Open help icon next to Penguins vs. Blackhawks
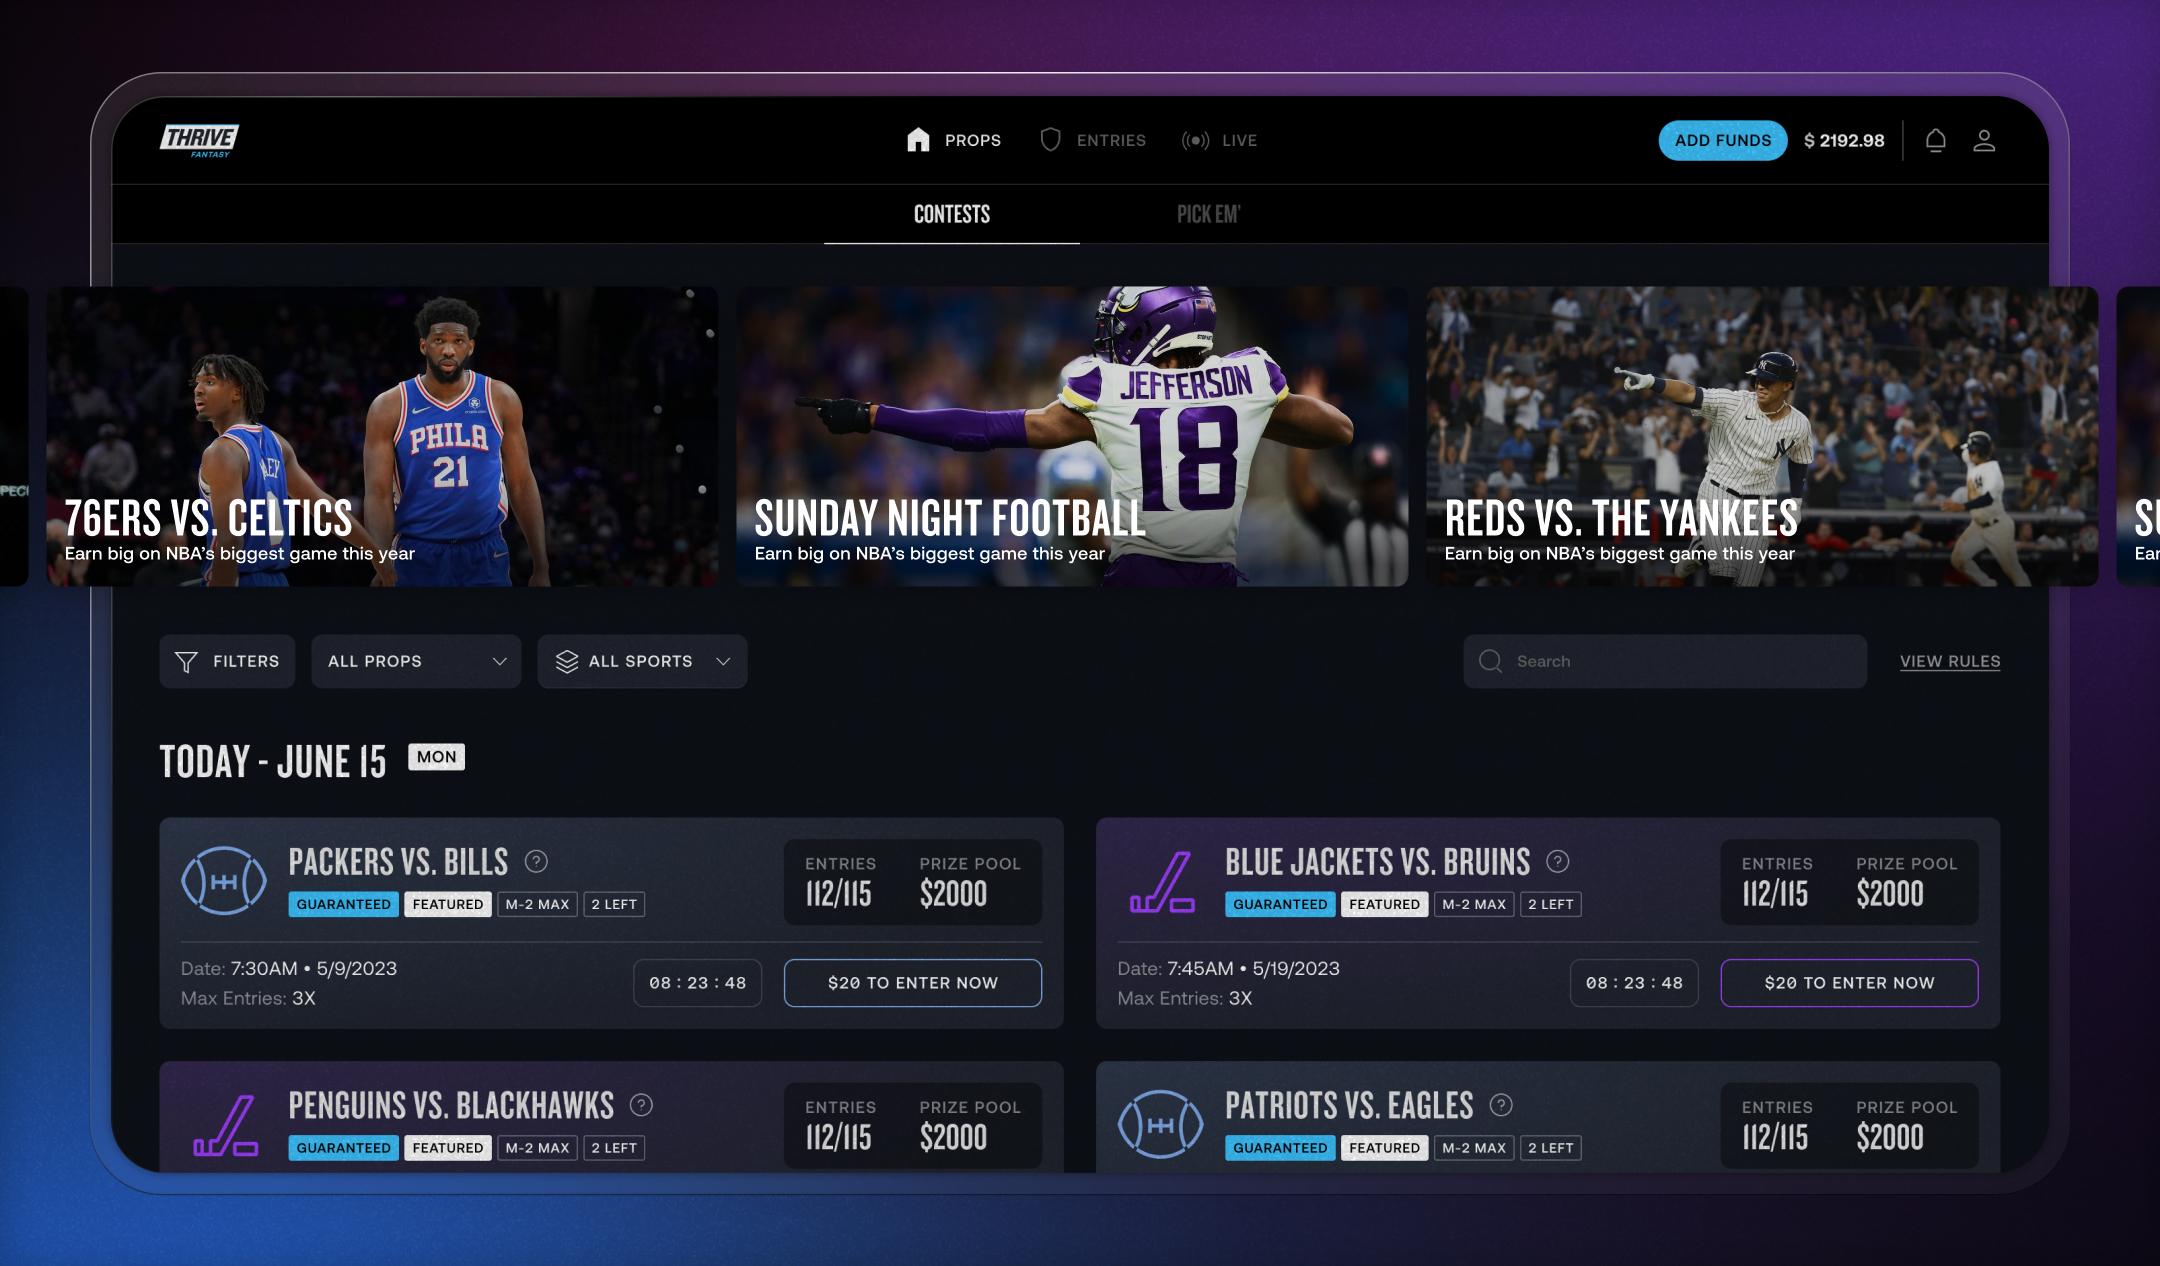The image size is (2160, 1266). 641,1105
